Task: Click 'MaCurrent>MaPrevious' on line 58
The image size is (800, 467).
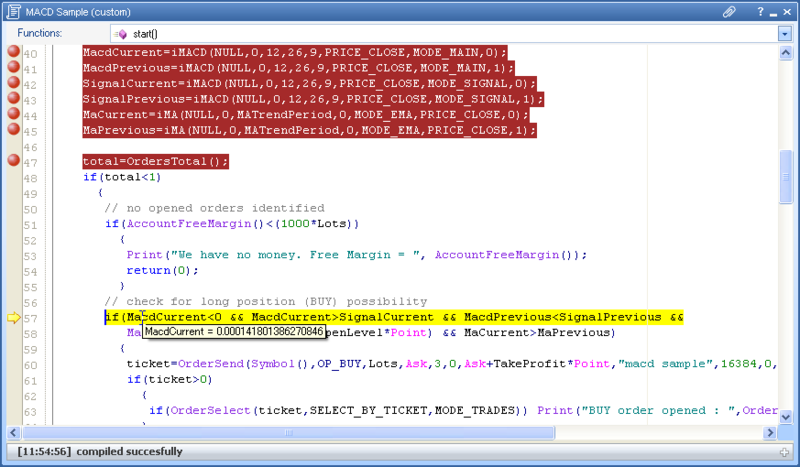Action: pyautogui.click(x=537, y=333)
